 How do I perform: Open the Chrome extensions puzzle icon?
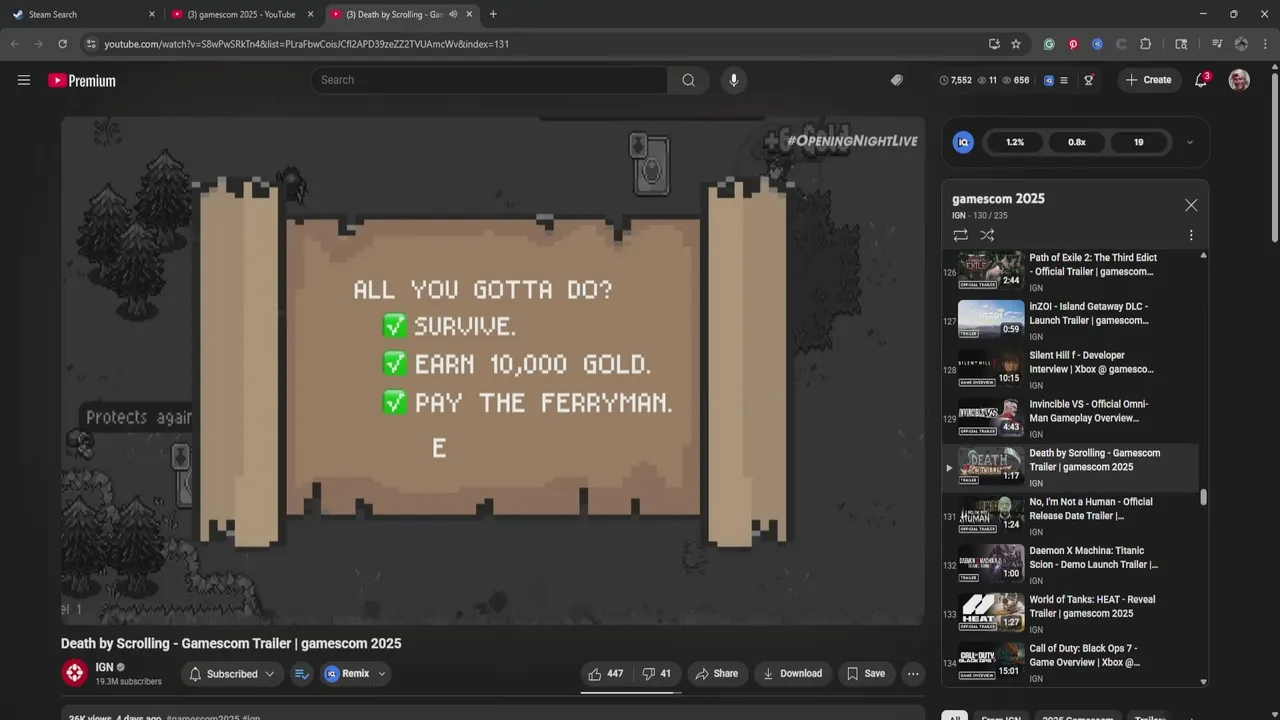1146,44
